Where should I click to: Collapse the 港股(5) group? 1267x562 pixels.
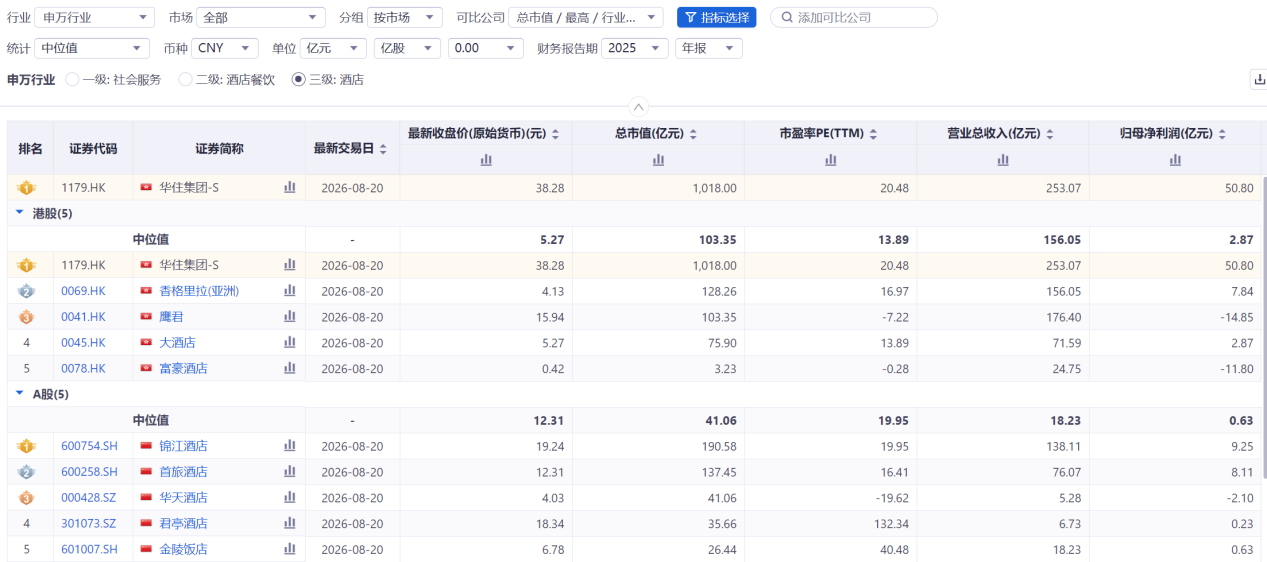(20, 213)
